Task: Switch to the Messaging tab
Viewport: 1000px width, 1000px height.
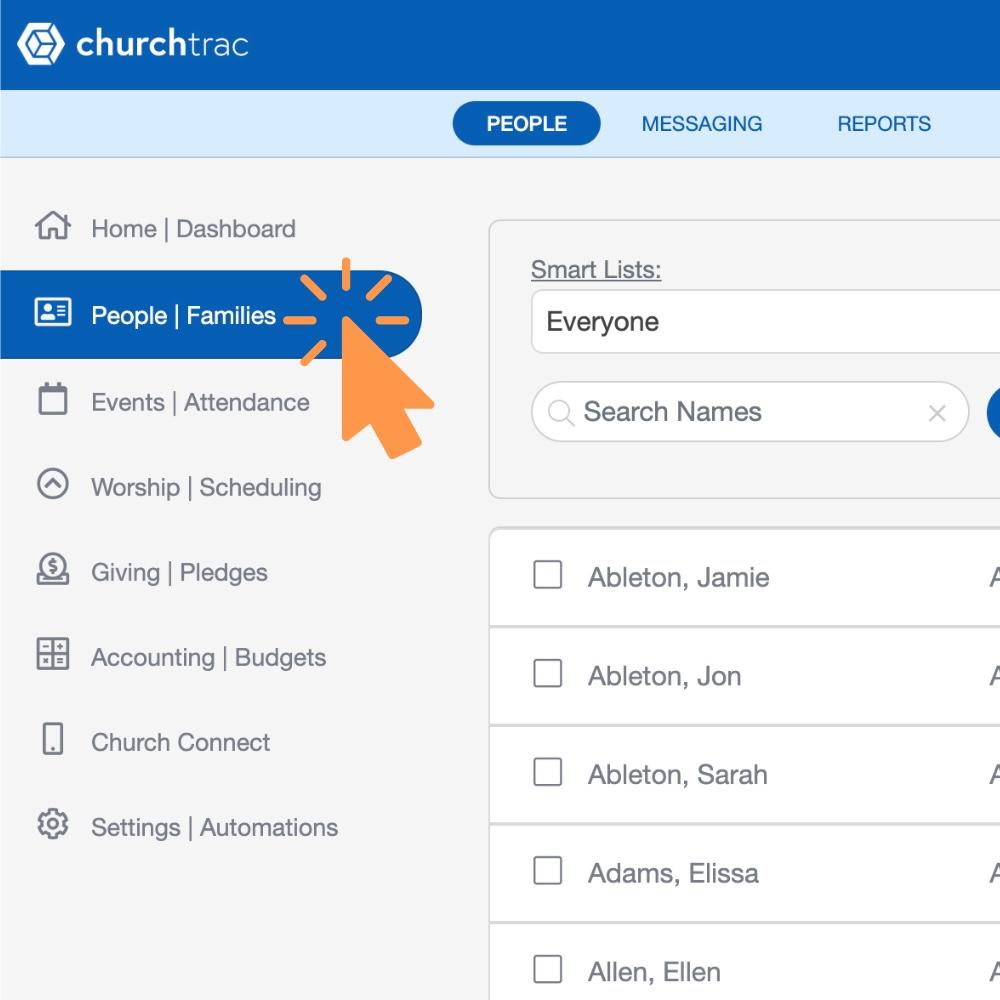Action: (702, 124)
